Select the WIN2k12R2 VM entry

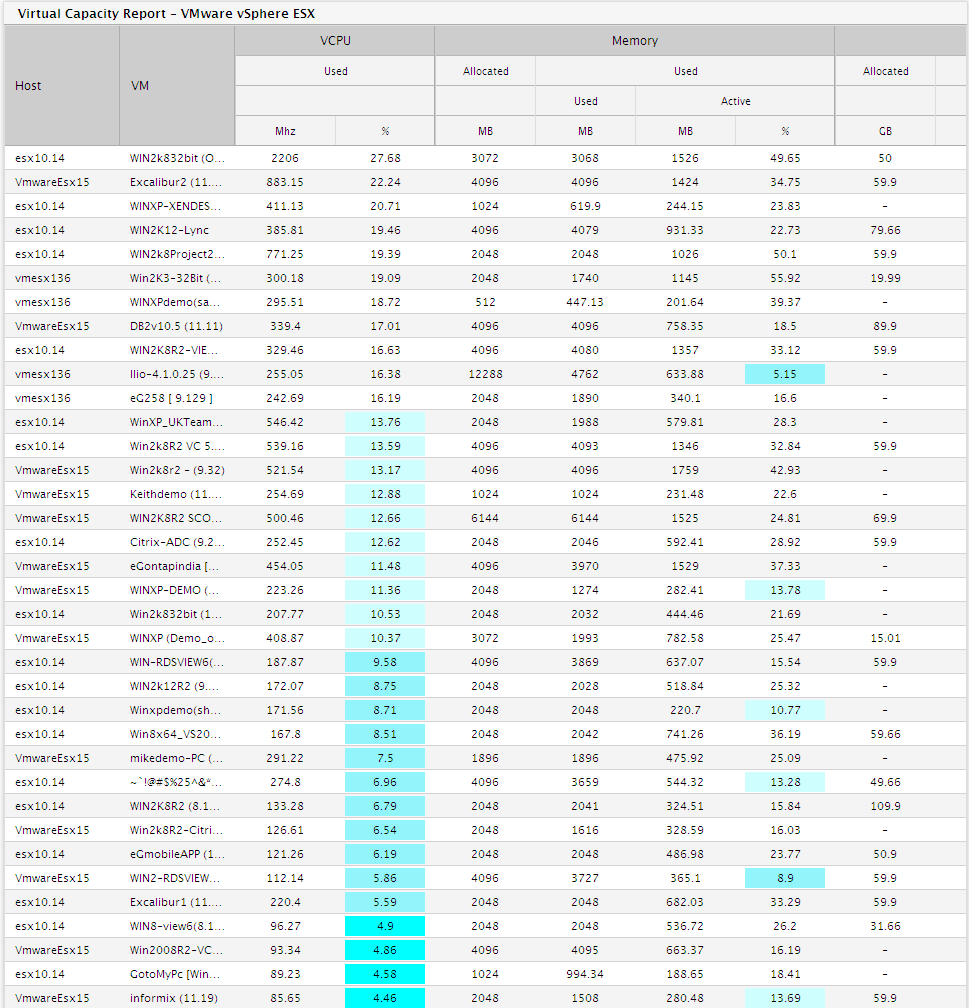174,686
